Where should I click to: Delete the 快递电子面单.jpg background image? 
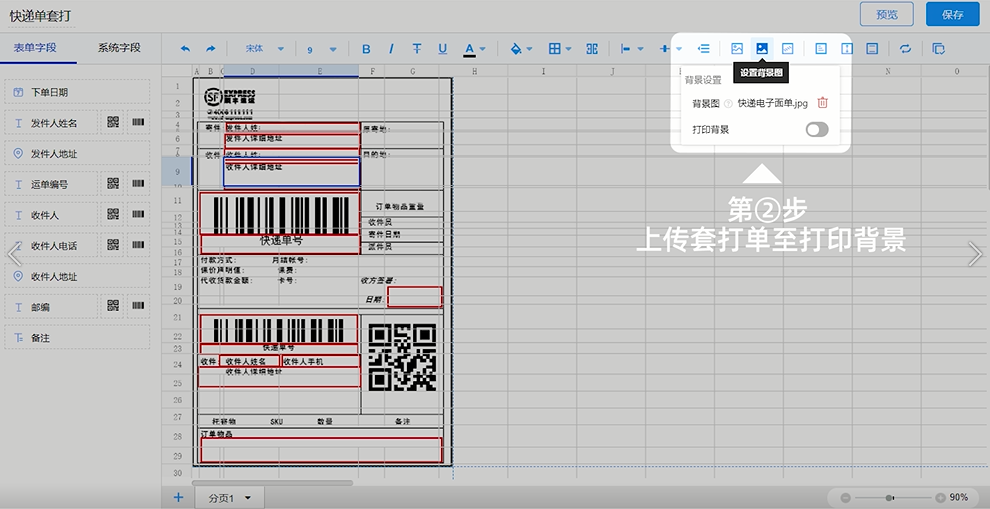822,103
